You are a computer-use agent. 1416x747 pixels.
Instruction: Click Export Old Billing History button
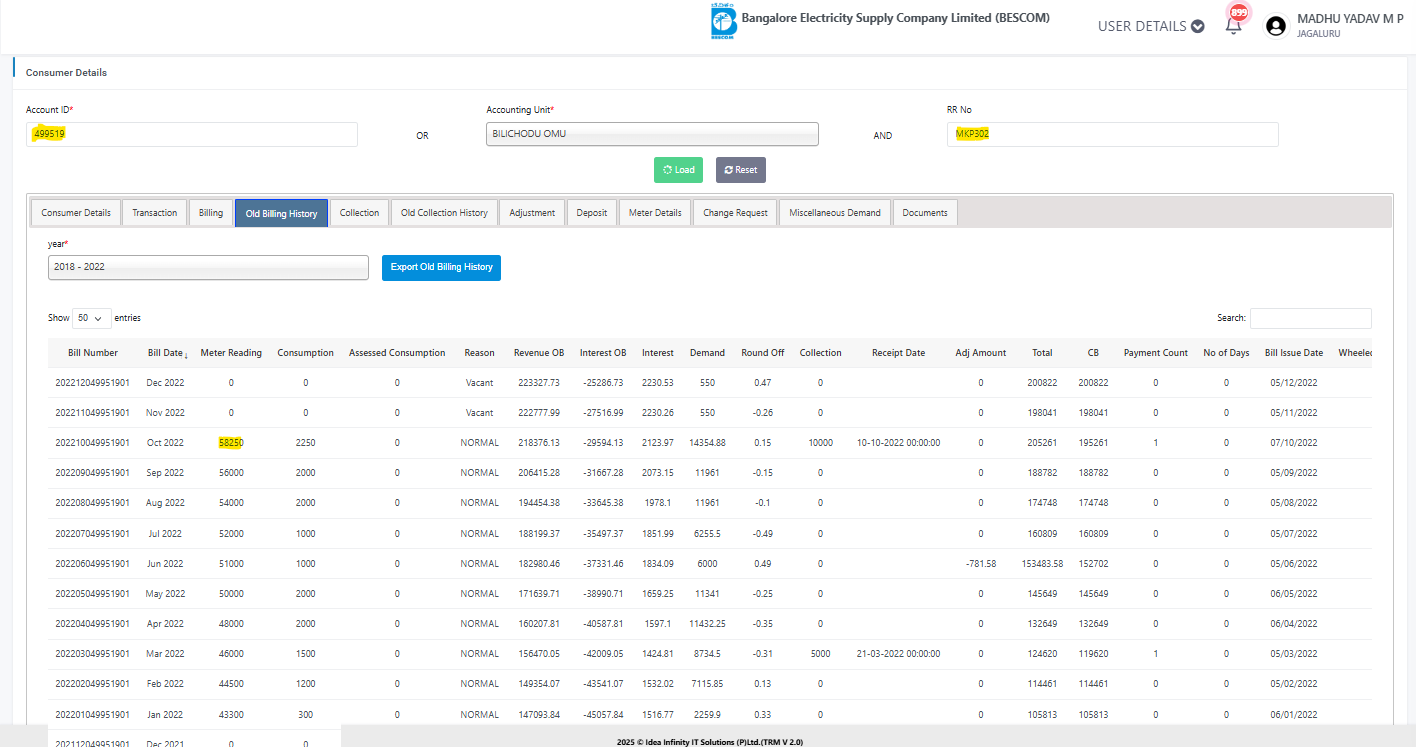pyautogui.click(x=441, y=268)
